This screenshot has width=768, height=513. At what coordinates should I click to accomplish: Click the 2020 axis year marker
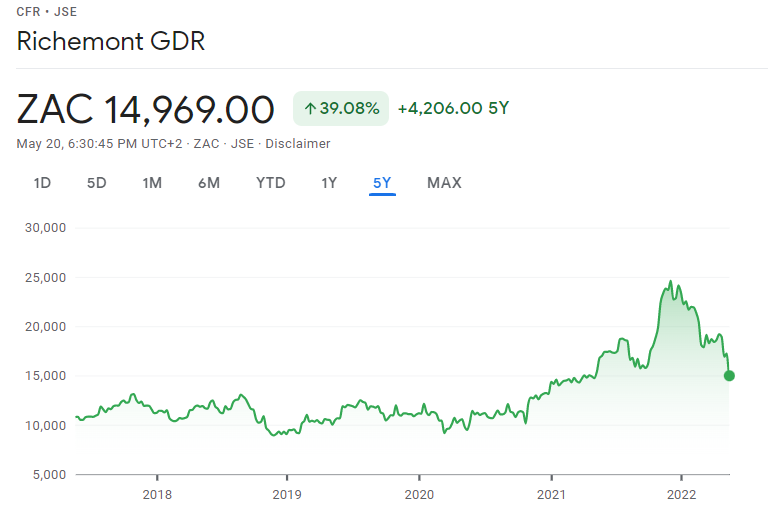pos(419,494)
